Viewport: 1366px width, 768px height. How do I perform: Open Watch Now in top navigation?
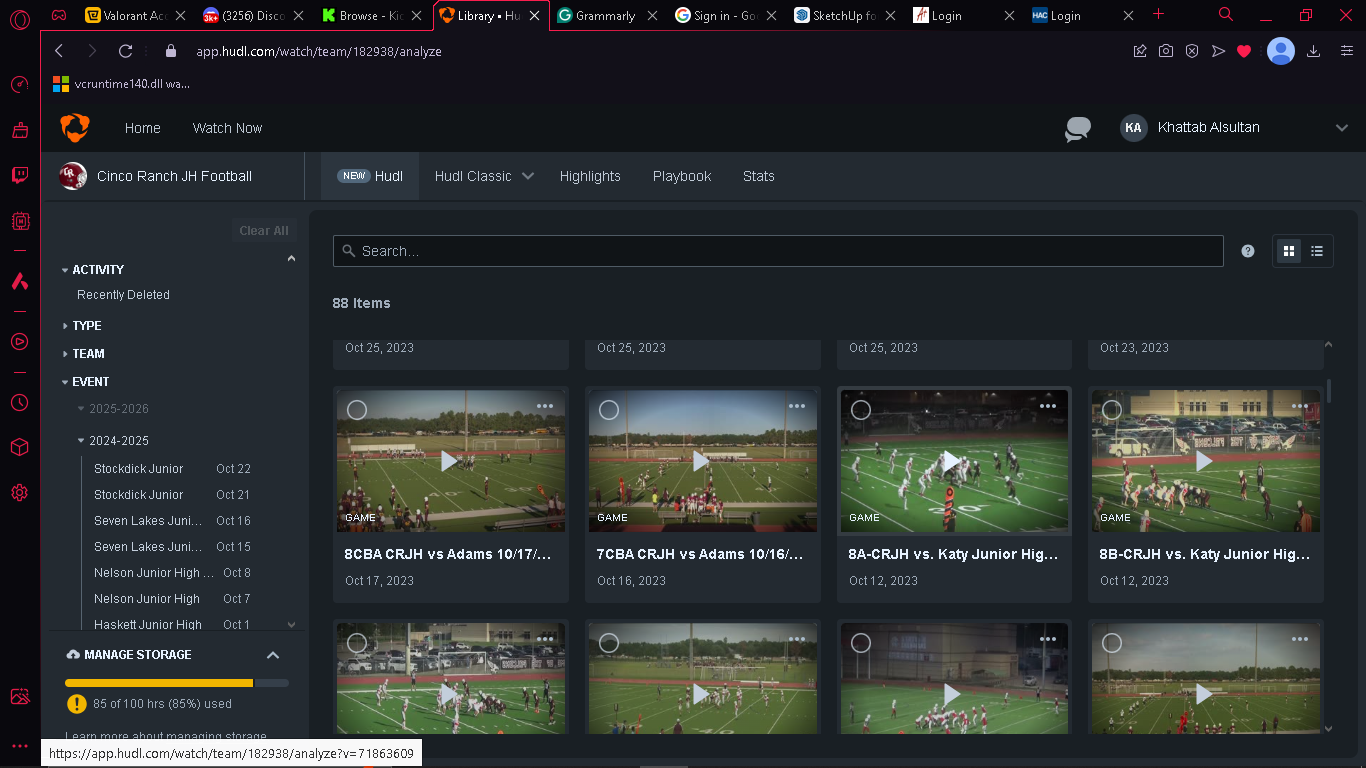pyautogui.click(x=227, y=128)
